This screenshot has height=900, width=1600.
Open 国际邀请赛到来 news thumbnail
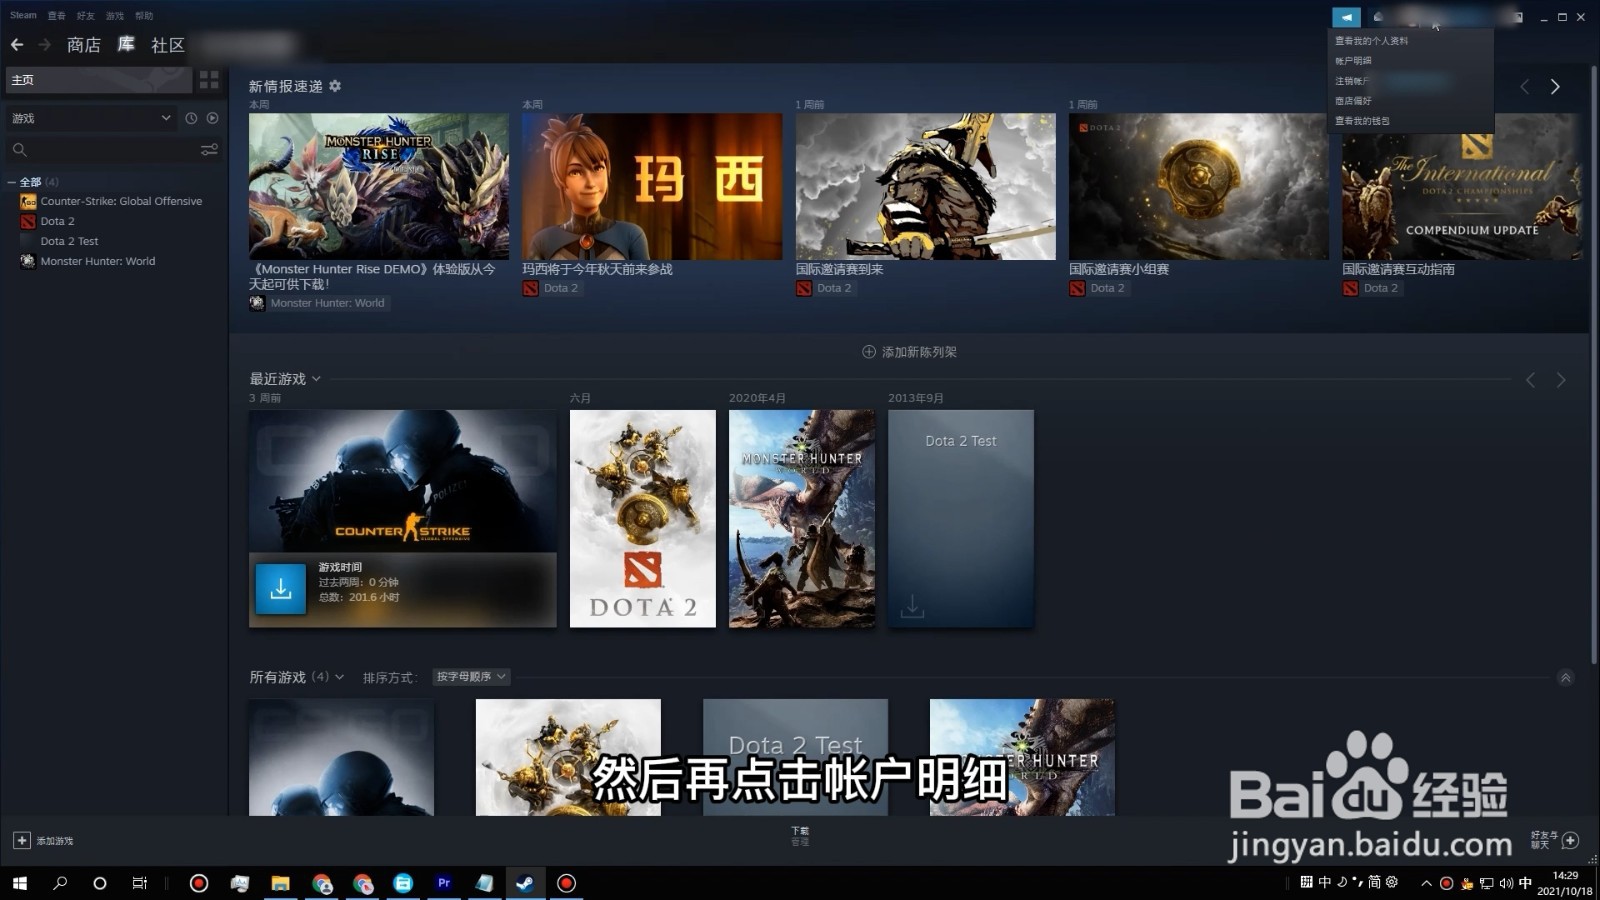click(925, 186)
